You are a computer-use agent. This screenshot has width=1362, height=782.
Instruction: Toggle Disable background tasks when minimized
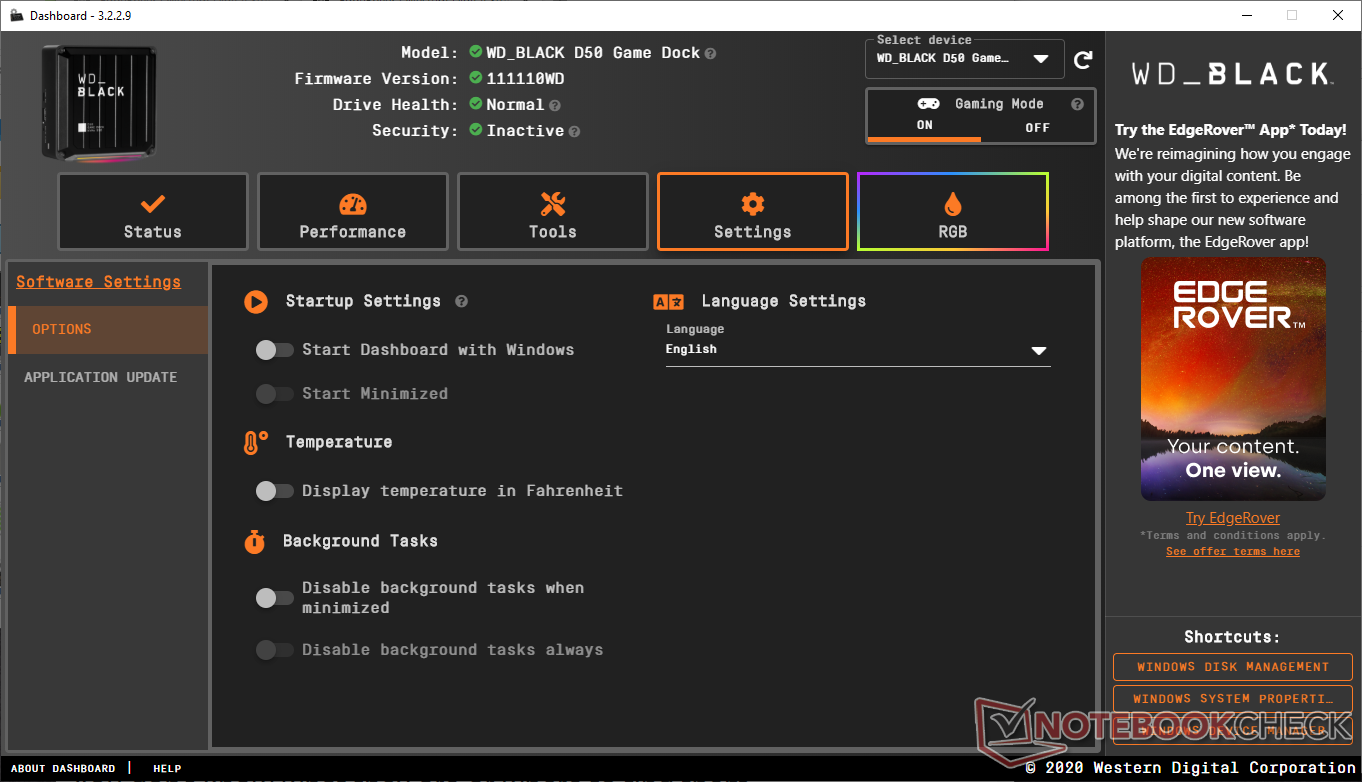point(274,598)
